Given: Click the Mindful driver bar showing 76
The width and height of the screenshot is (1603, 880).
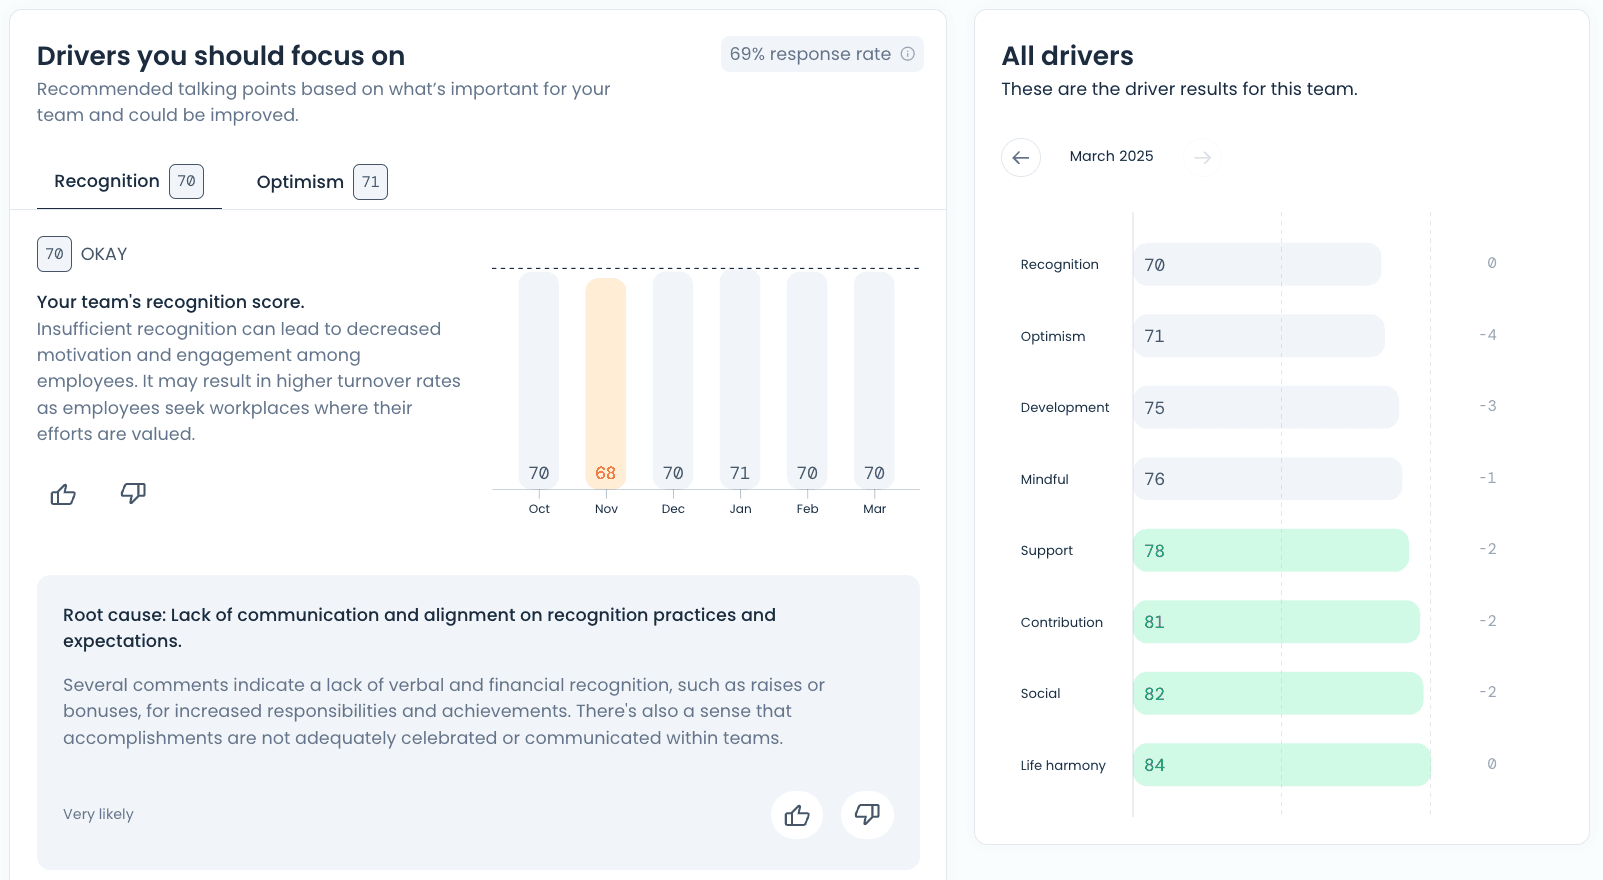Looking at the screenshot, I should pos(1268,479).
